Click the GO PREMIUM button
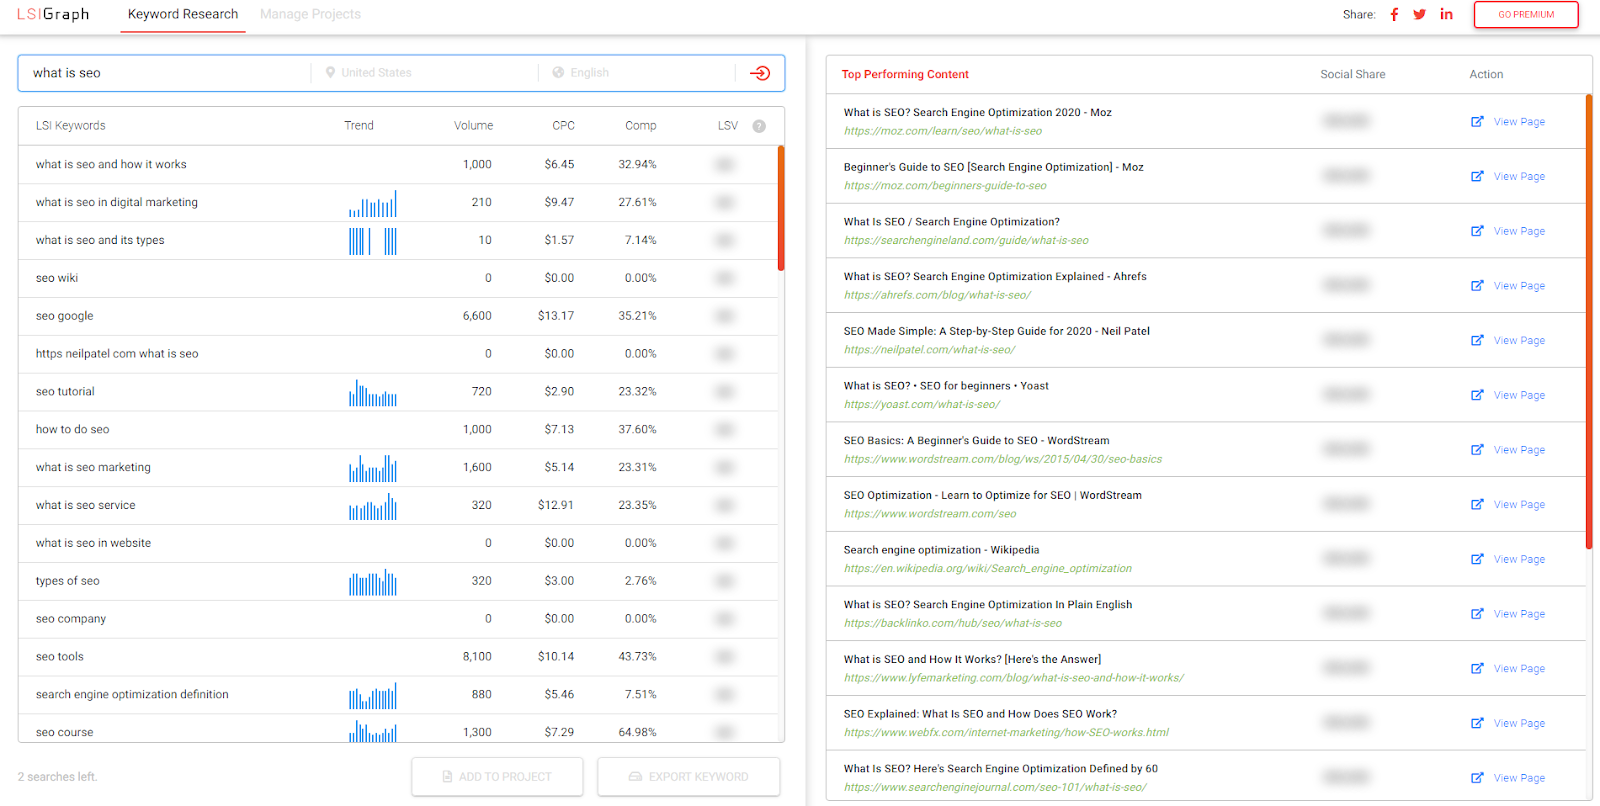This screenshot has height=806, width=1600. [1526, 15]
